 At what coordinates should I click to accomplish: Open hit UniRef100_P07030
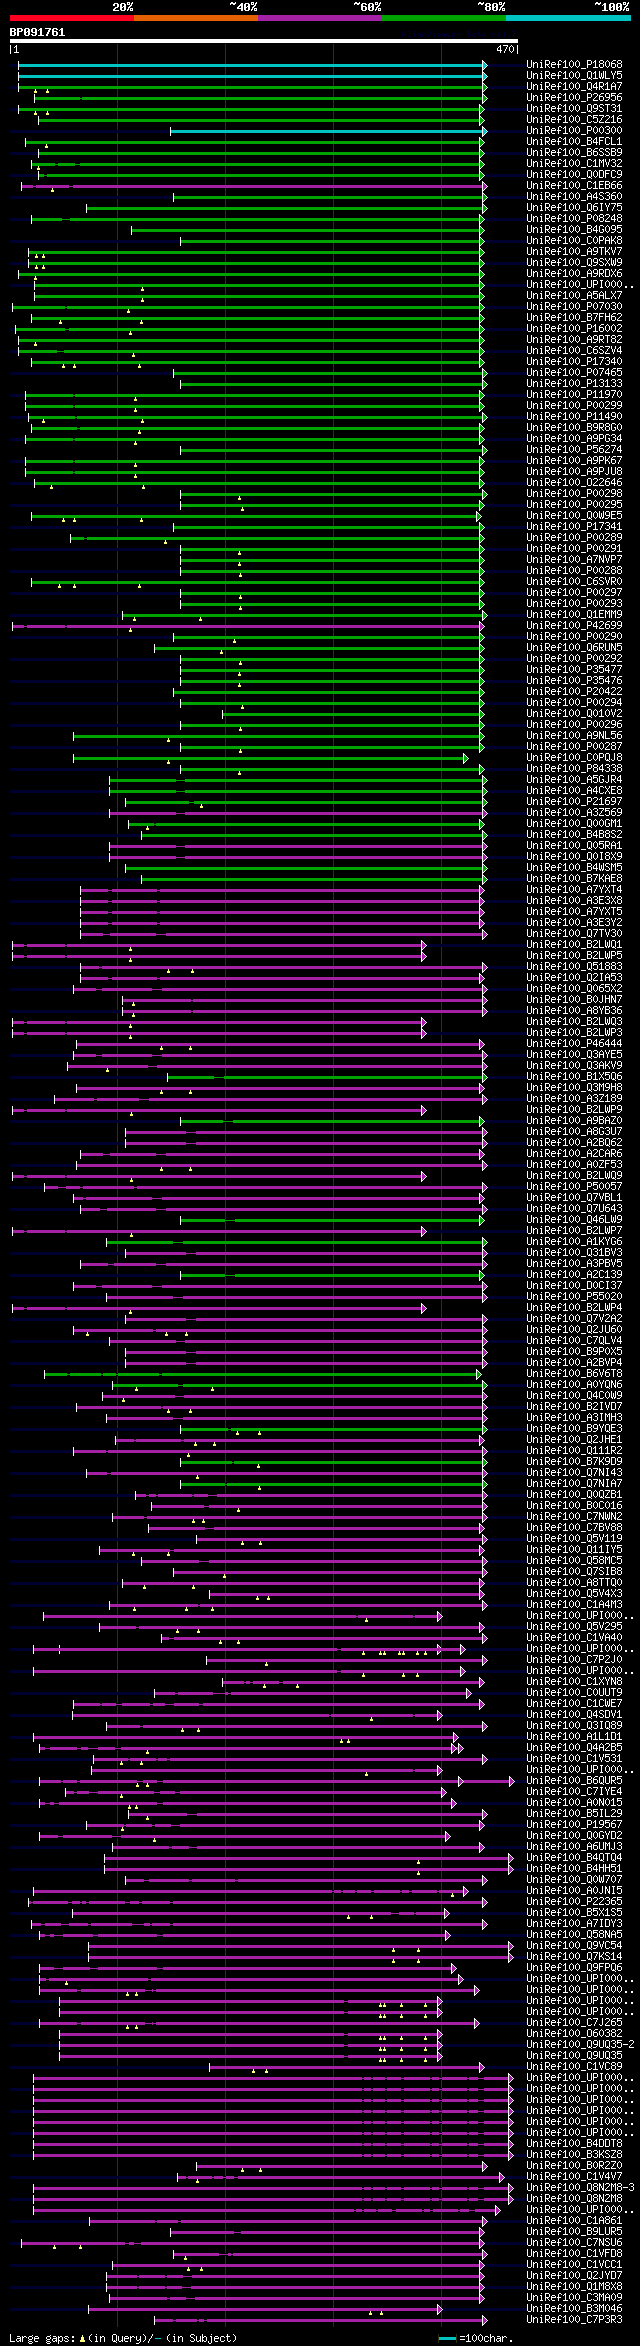[574, 307]
